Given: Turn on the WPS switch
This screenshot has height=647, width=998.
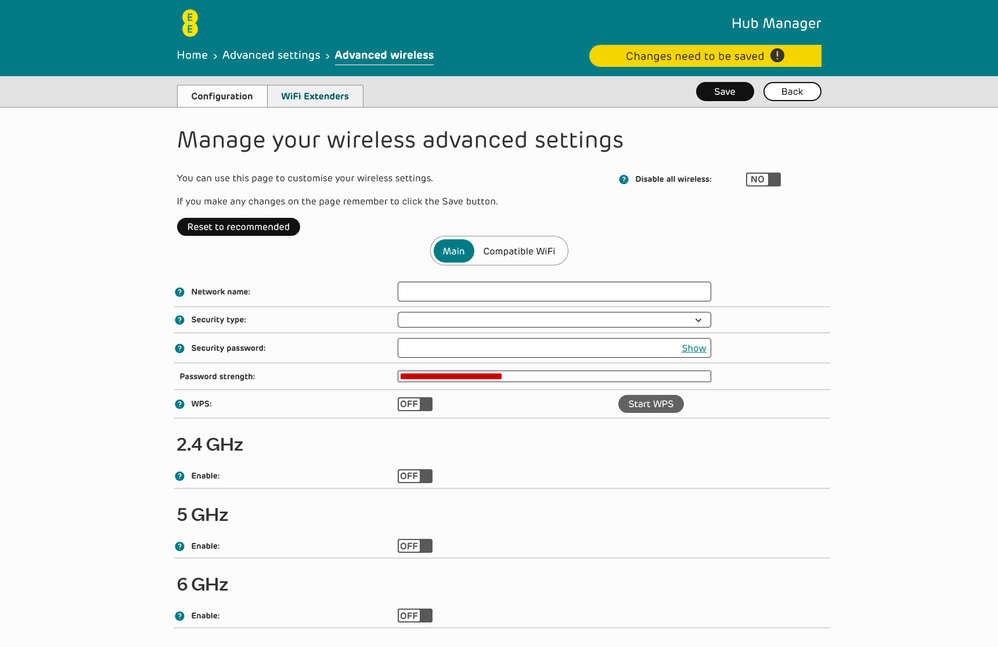Looking at the screenshot, I should [x=415, y=404].
